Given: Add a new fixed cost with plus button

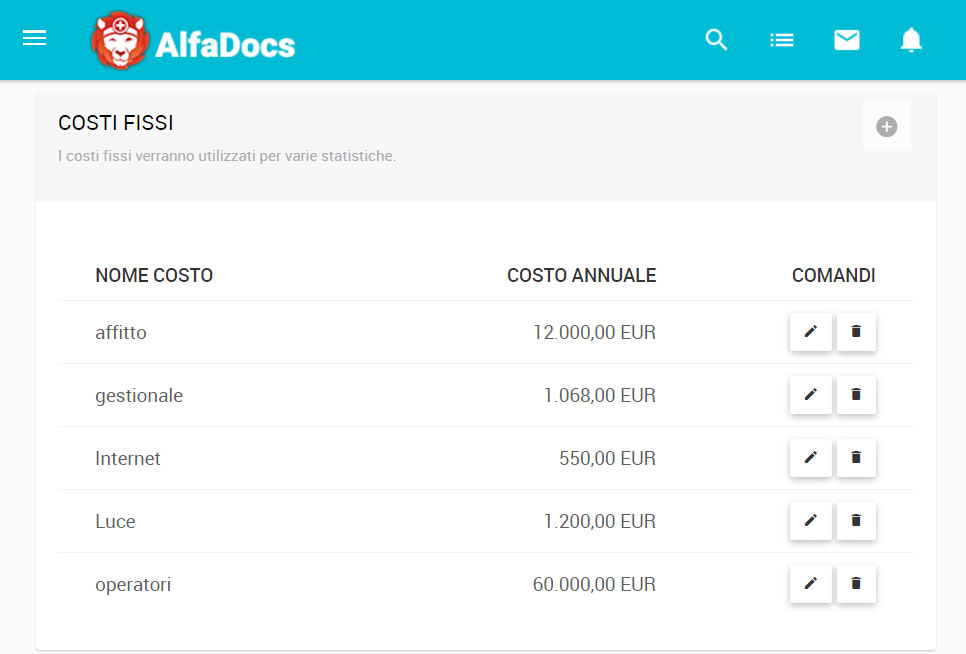Looking at the screenshot, I should point(887,127).
